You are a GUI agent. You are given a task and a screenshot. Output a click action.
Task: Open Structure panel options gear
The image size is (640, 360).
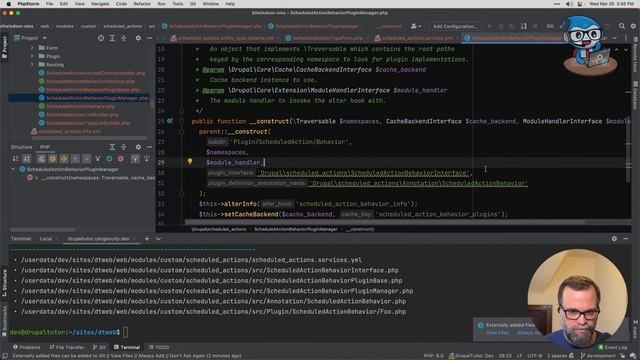tap(138, 147)
